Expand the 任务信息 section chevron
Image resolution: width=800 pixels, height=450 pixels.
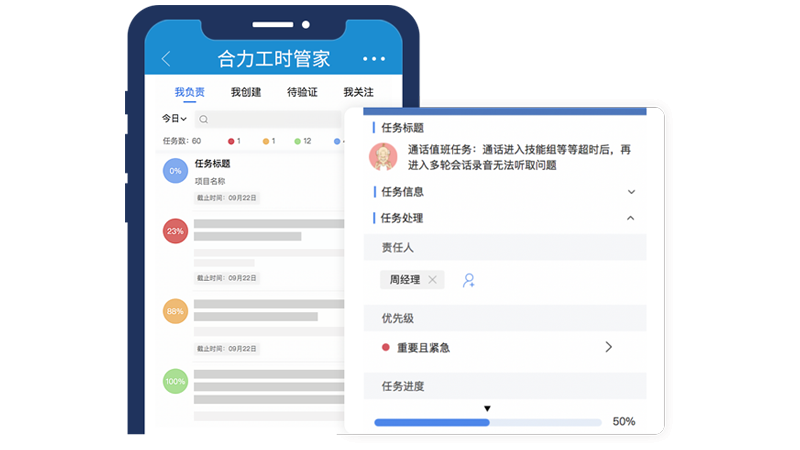631,192
